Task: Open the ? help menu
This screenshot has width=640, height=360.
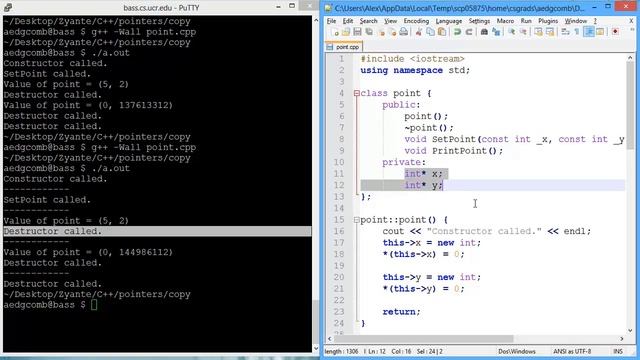Action: tap(595, 21)
